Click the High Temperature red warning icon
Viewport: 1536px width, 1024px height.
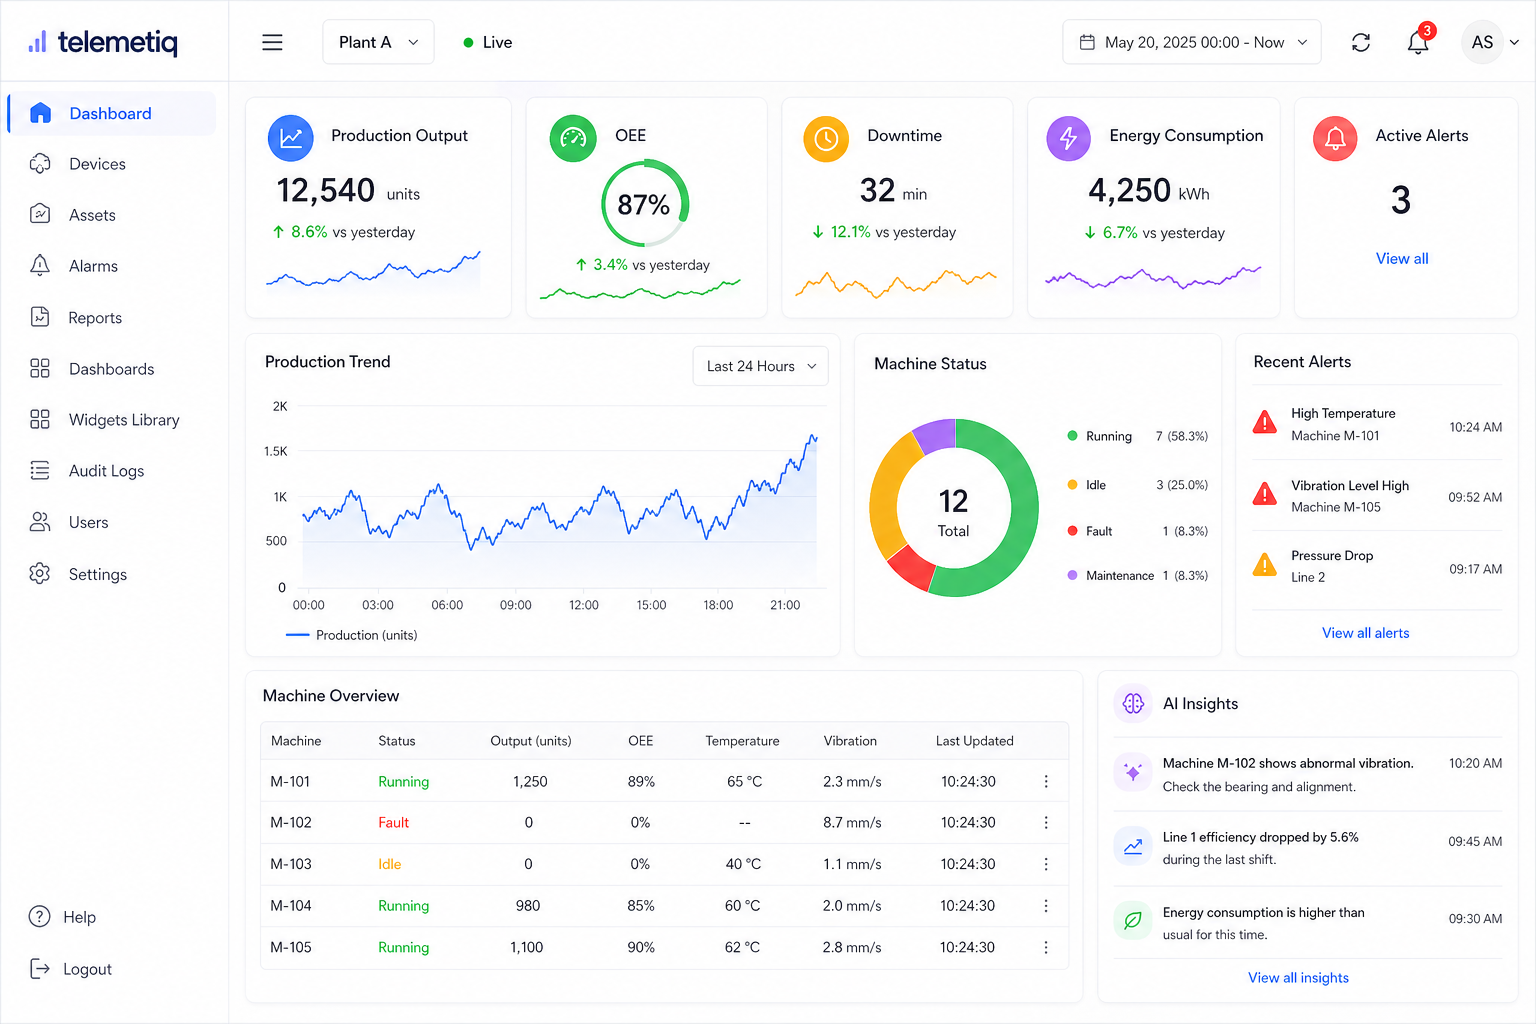[x=1265, y=422]
